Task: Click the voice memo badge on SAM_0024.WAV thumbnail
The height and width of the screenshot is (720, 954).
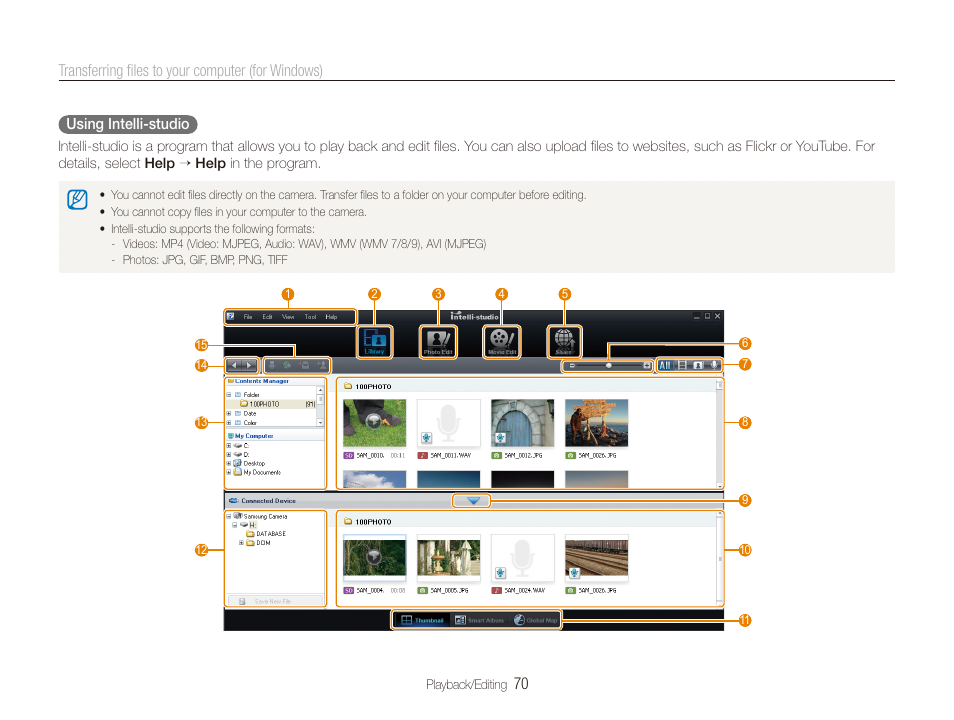Action: click(x=500, y=573)
